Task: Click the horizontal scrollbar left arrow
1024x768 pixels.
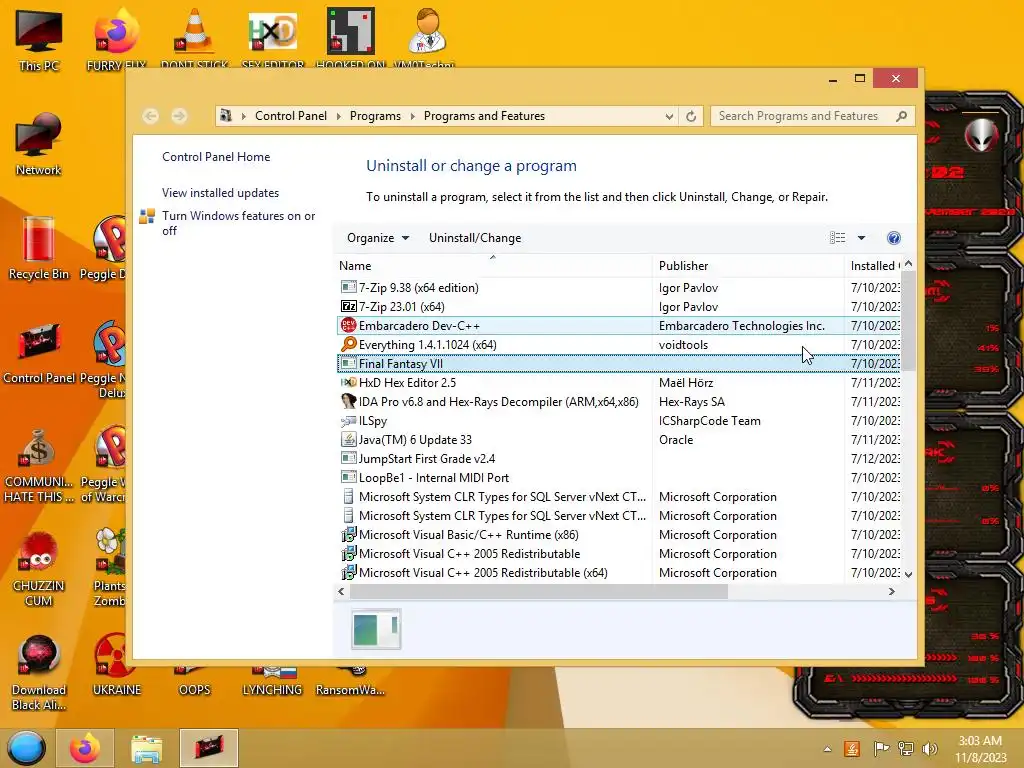Action: [341, 592]
